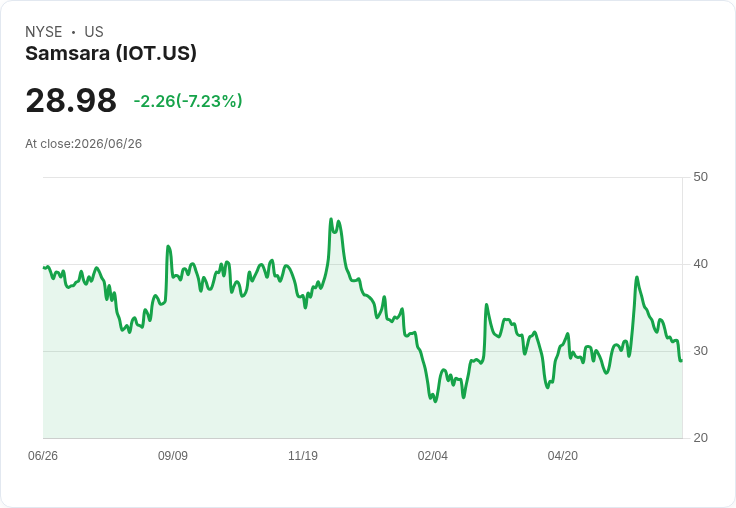Viewport: 736px width, 508px height.
Task: Click the -2.26(-7.23%) price change text
Action: coord(188,101)
